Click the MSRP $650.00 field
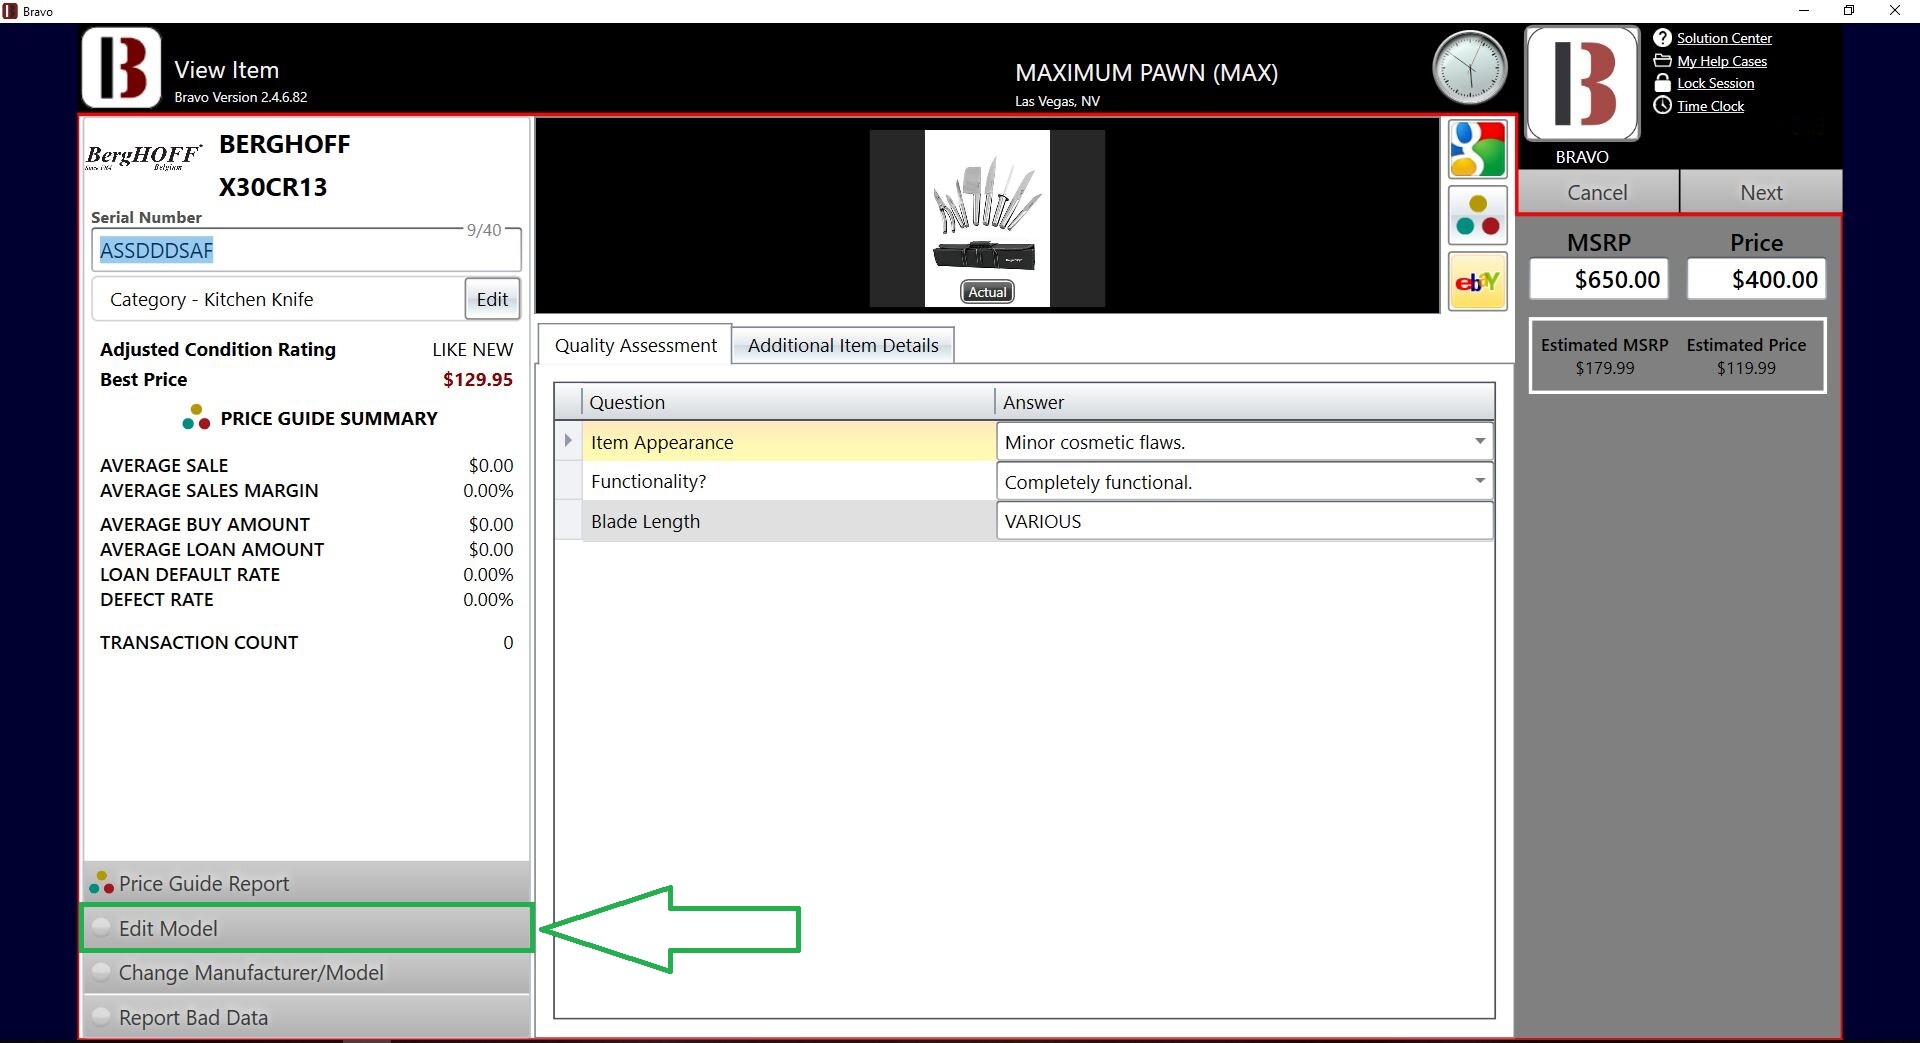The width and height of the screenshot is (1920, 1043). (1598, 279)
